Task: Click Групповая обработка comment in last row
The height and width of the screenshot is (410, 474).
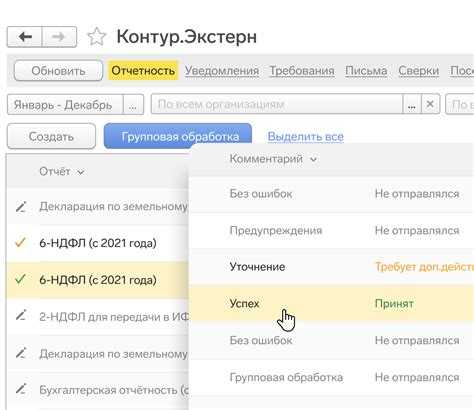Action: [286, 377]
